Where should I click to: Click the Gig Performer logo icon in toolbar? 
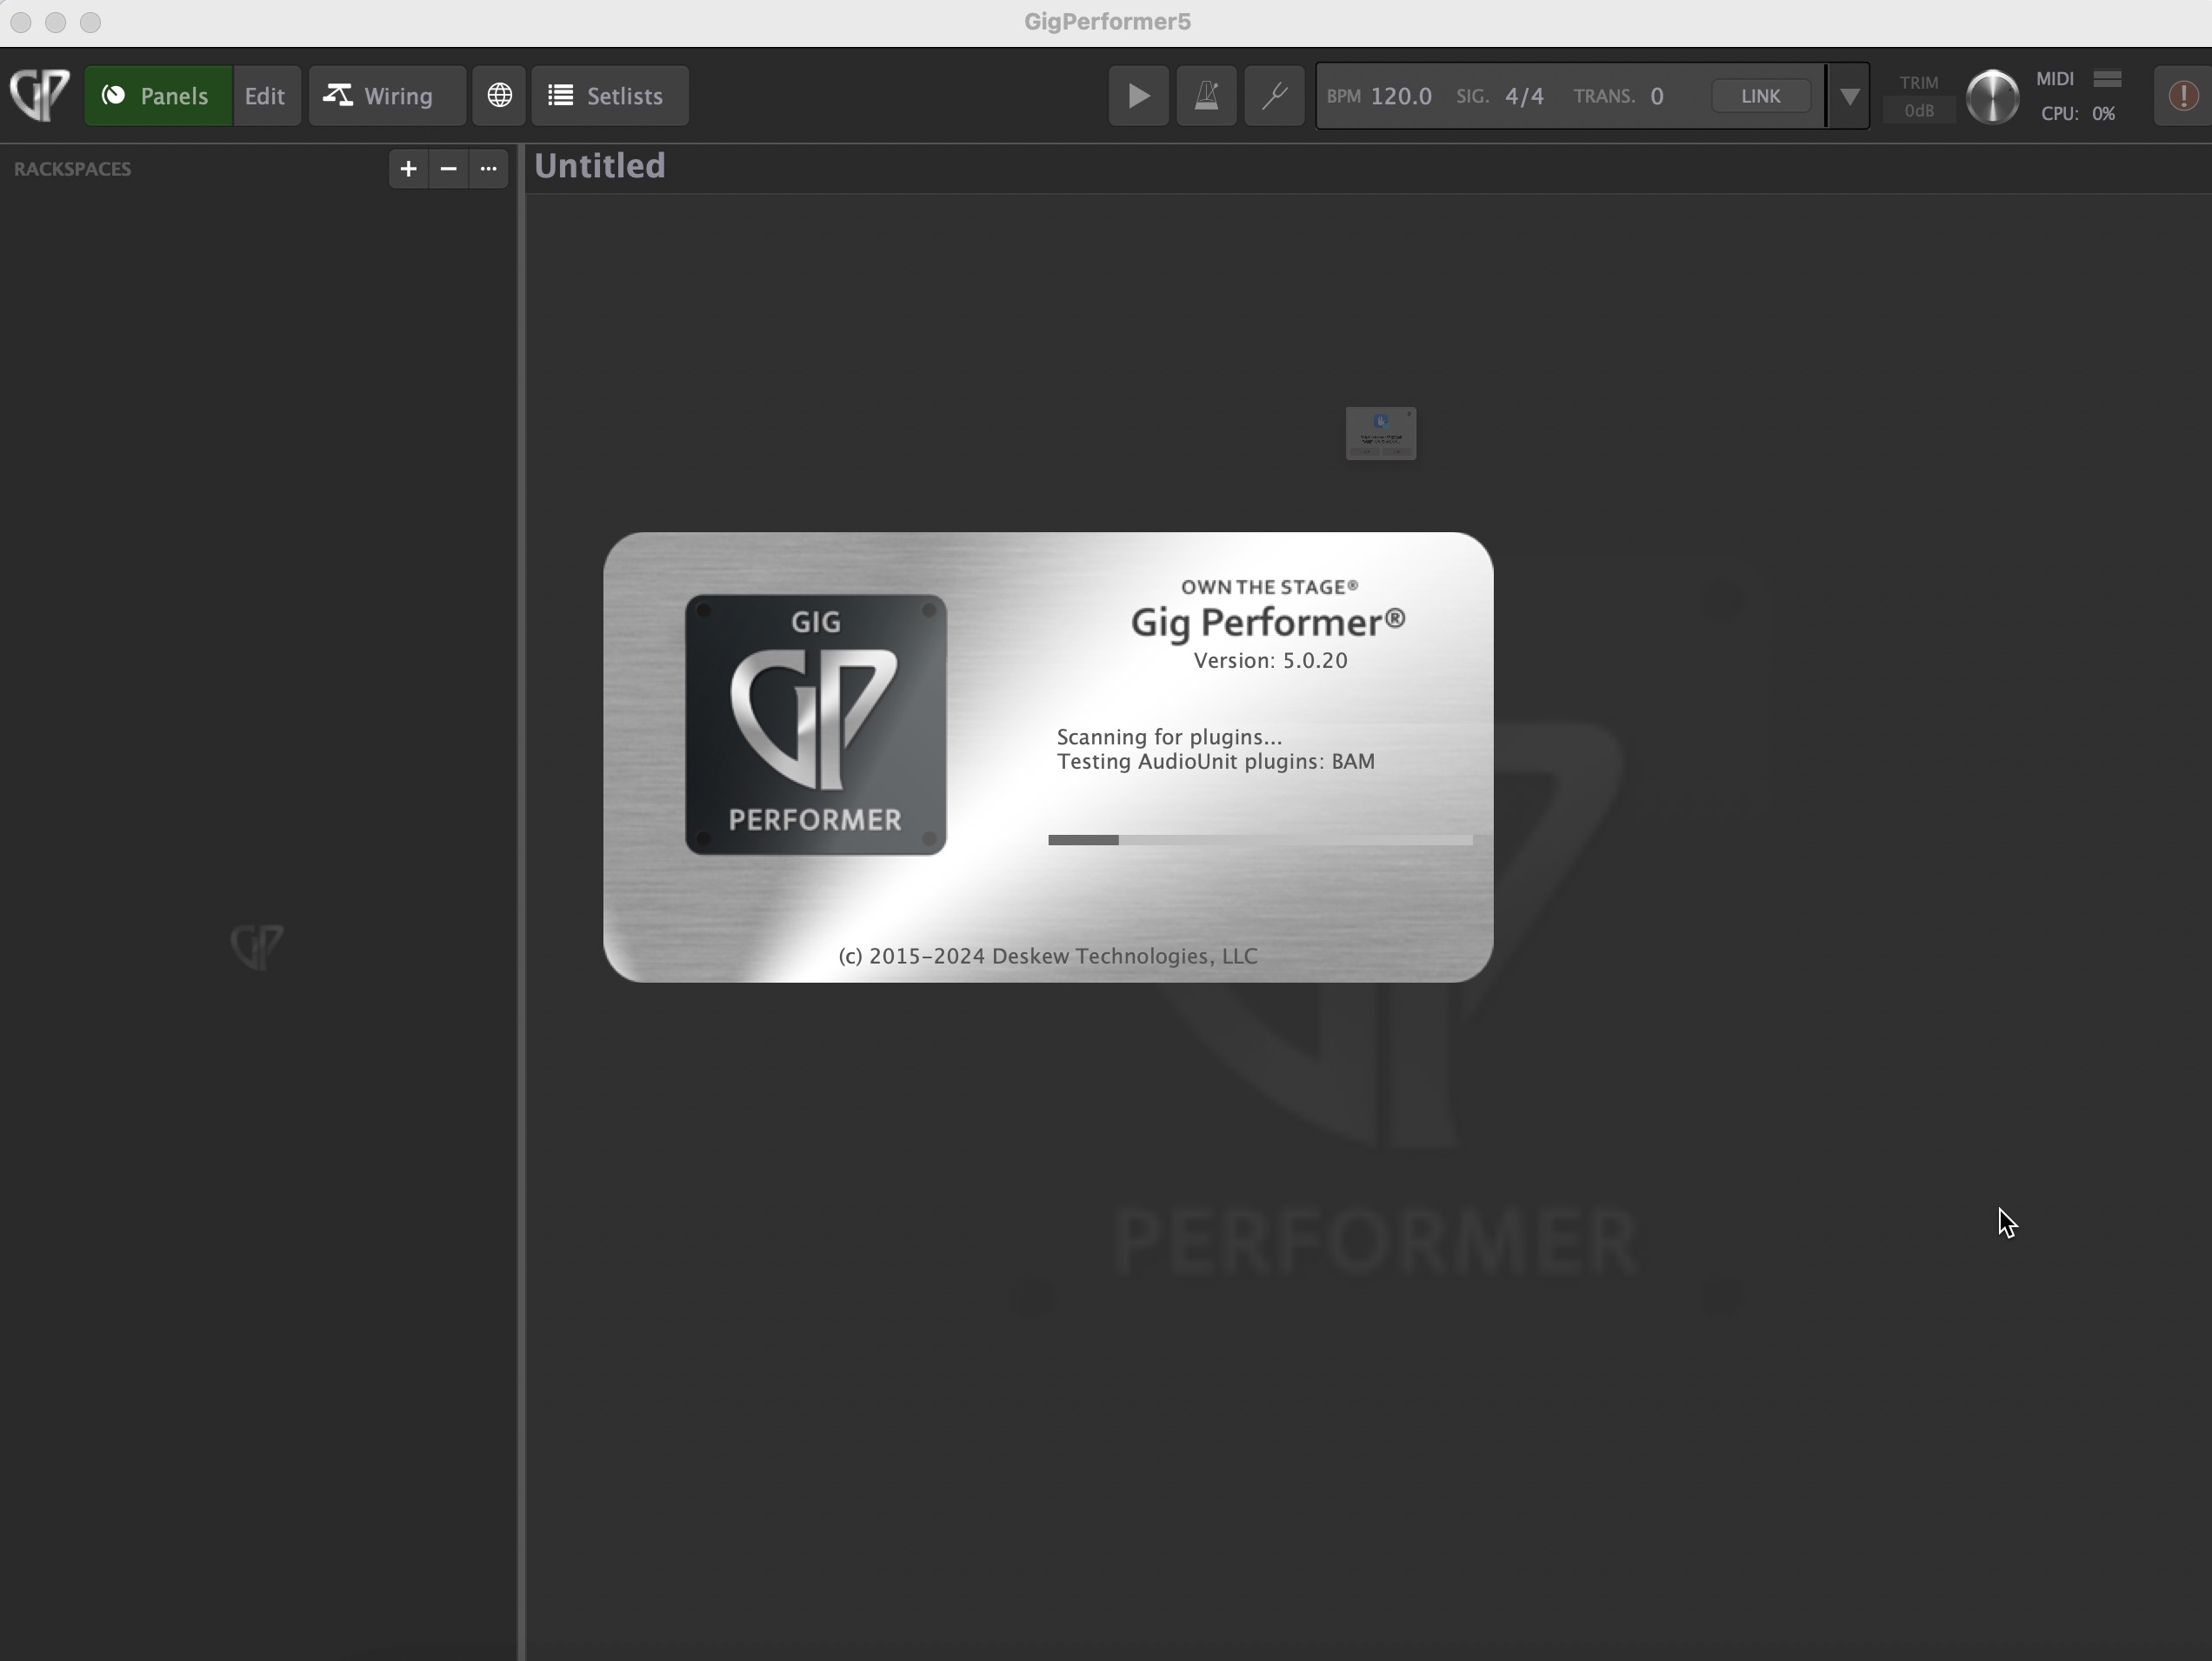click(40, 95)
